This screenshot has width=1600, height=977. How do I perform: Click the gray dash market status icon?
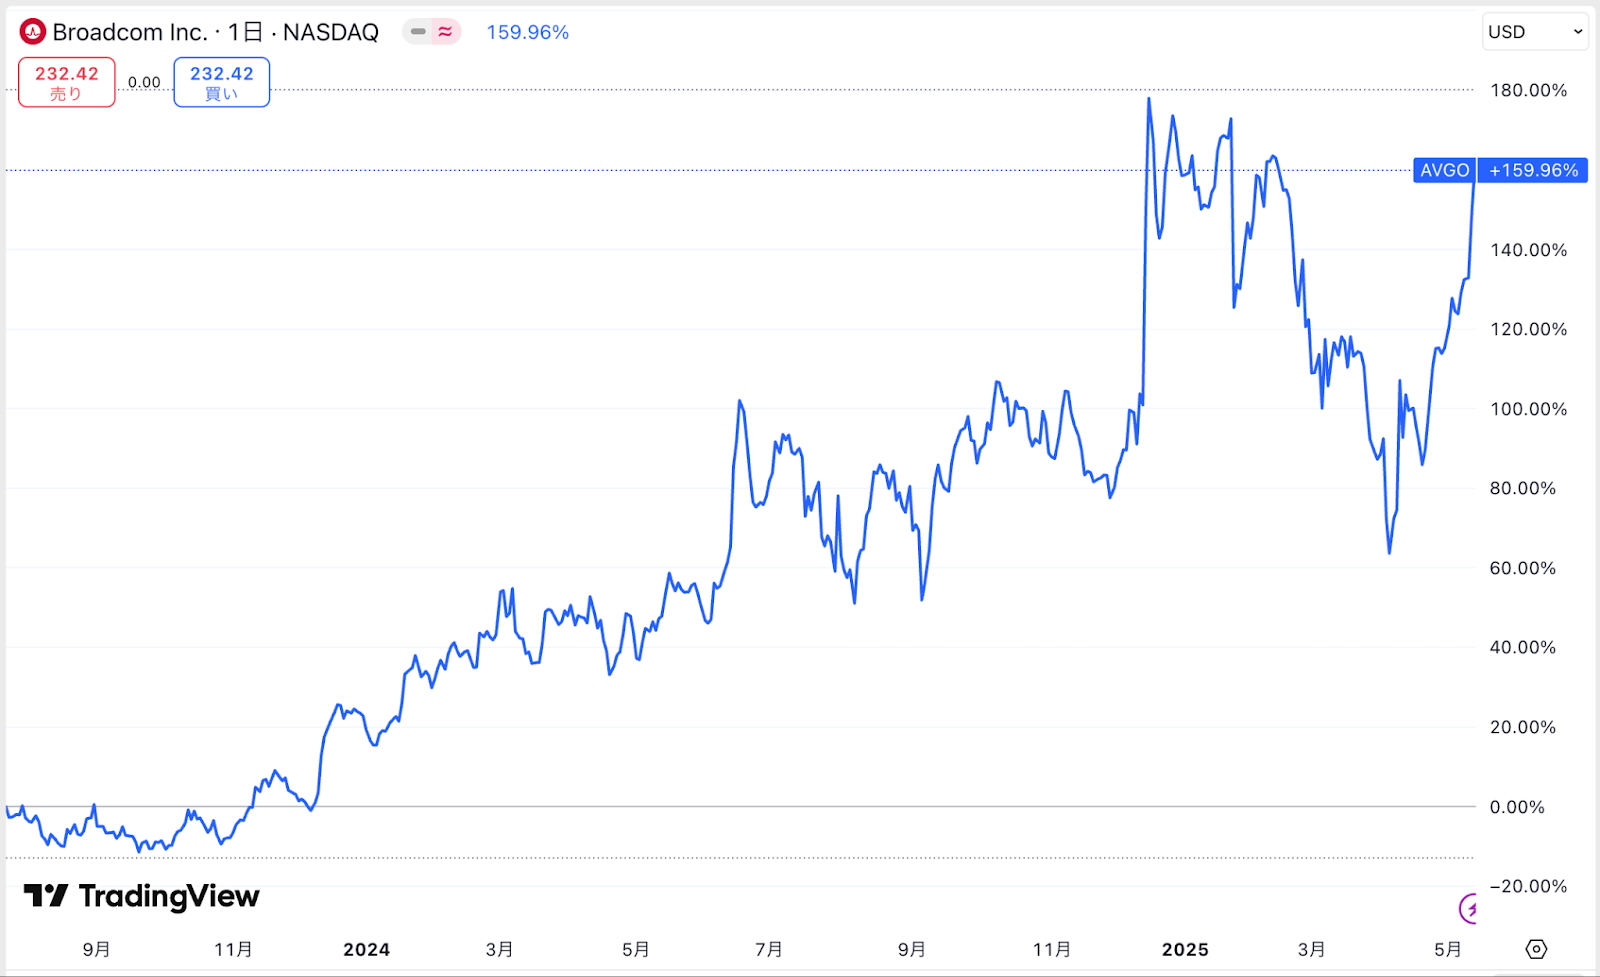tap(418, 32)
